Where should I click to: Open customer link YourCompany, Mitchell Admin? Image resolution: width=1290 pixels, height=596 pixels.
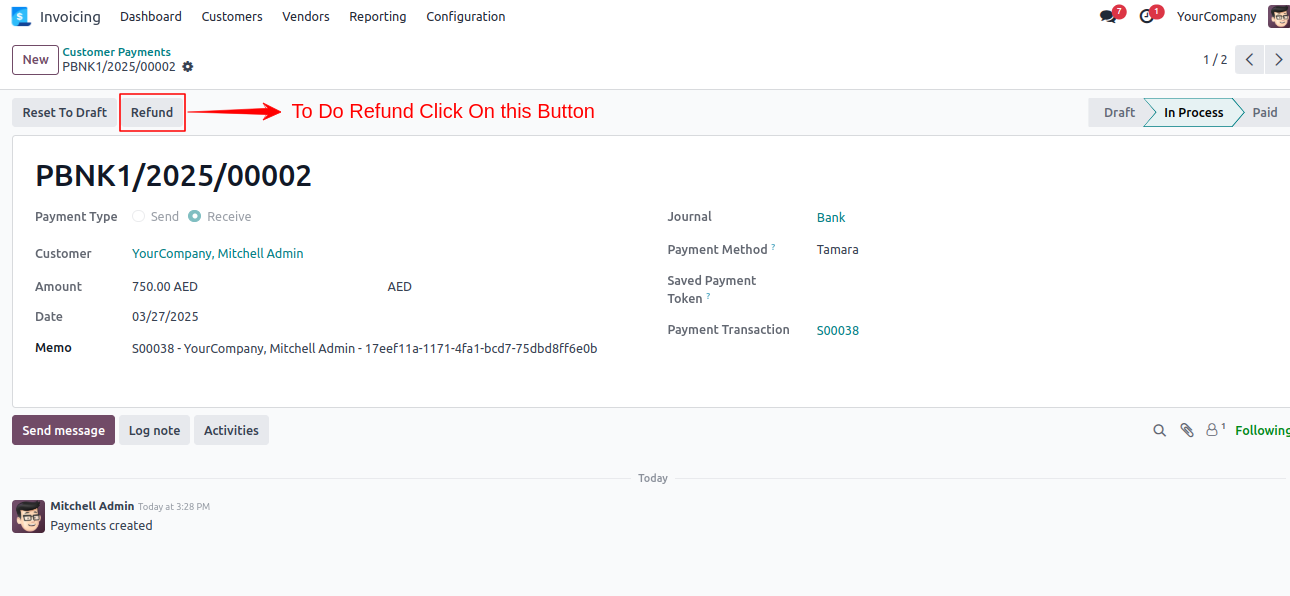pos(218,253)
